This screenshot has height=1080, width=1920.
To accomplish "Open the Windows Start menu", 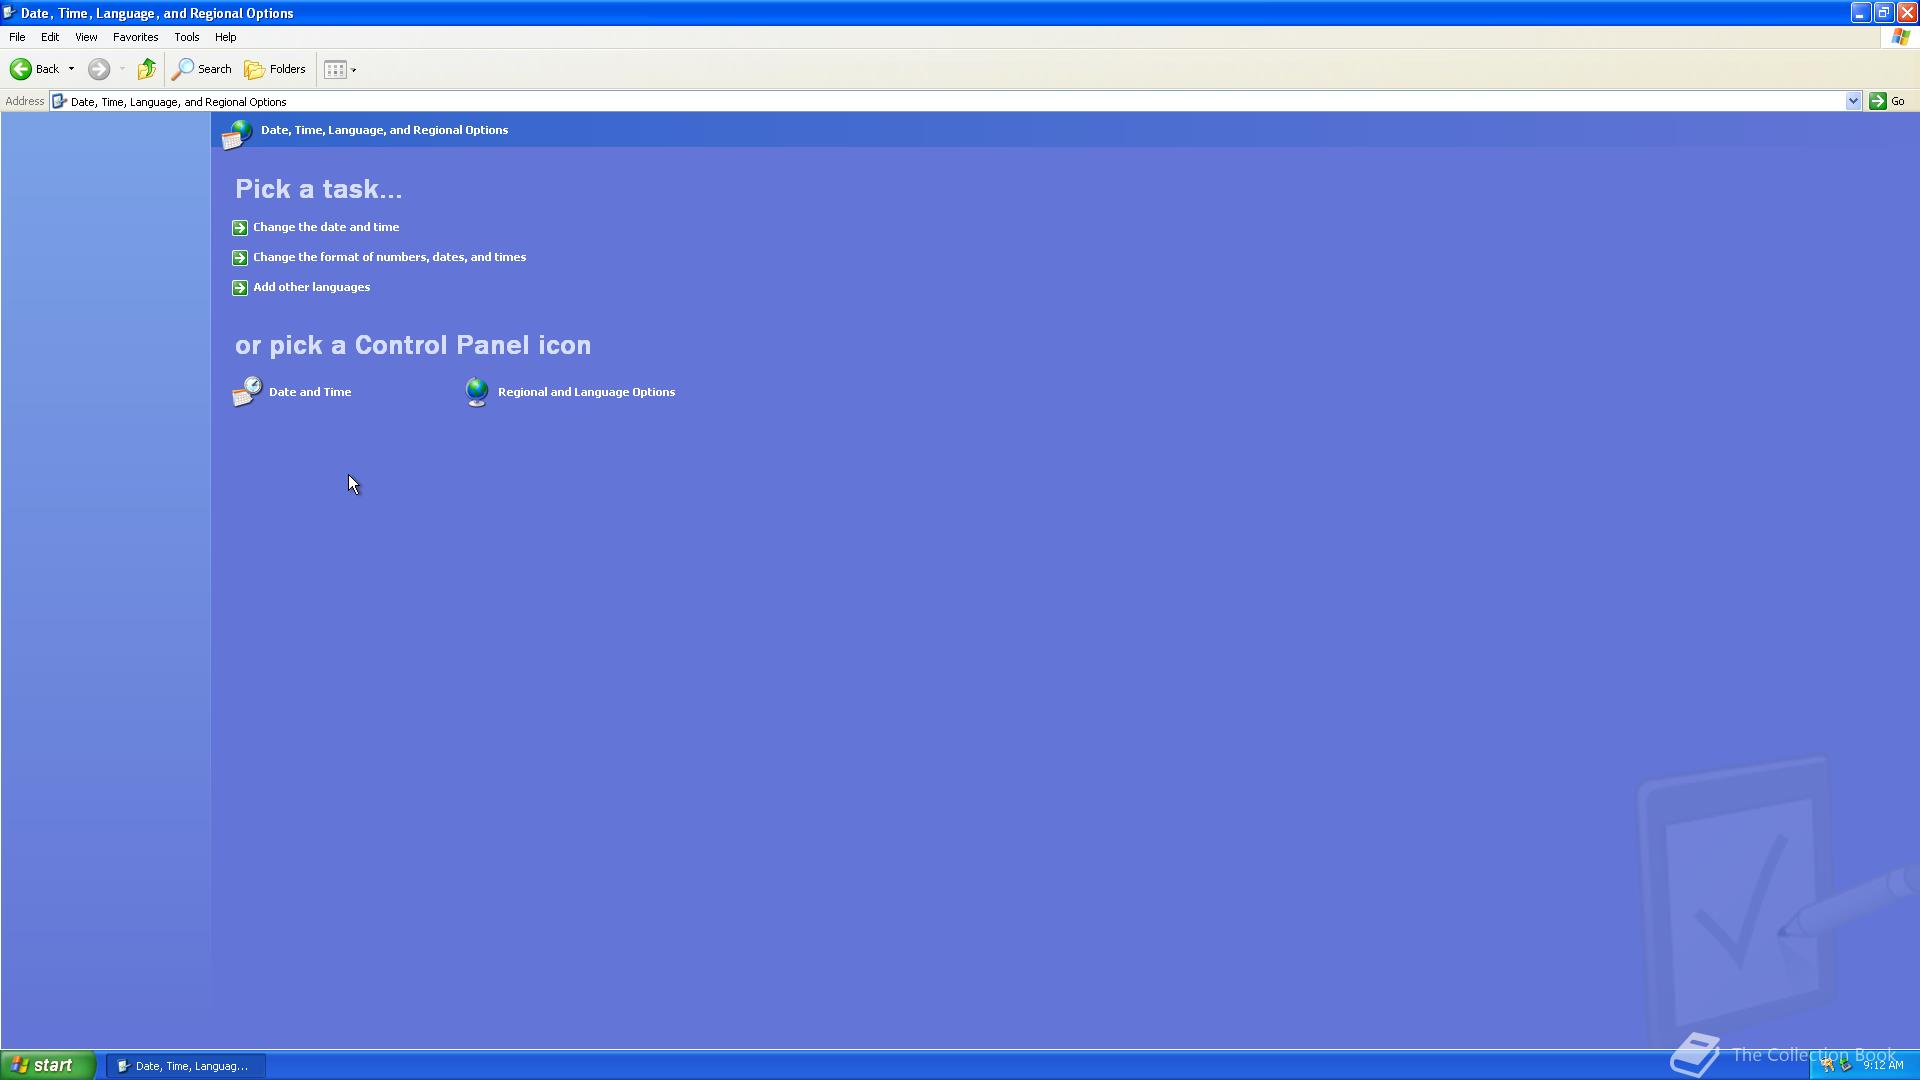I will (47, 1065).
